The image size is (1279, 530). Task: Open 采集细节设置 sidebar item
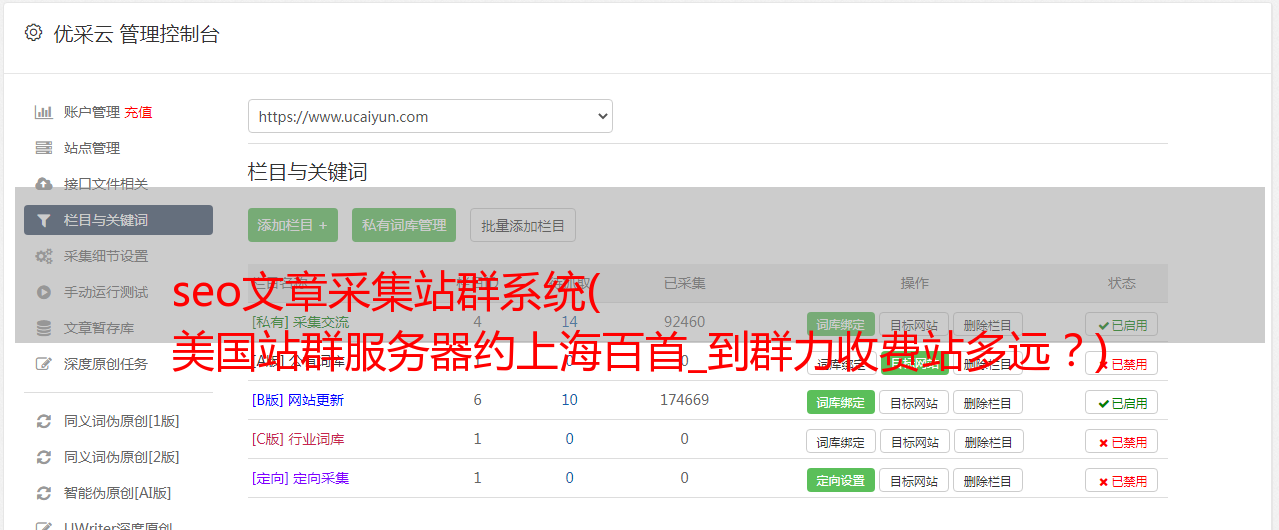click(106, 256)
